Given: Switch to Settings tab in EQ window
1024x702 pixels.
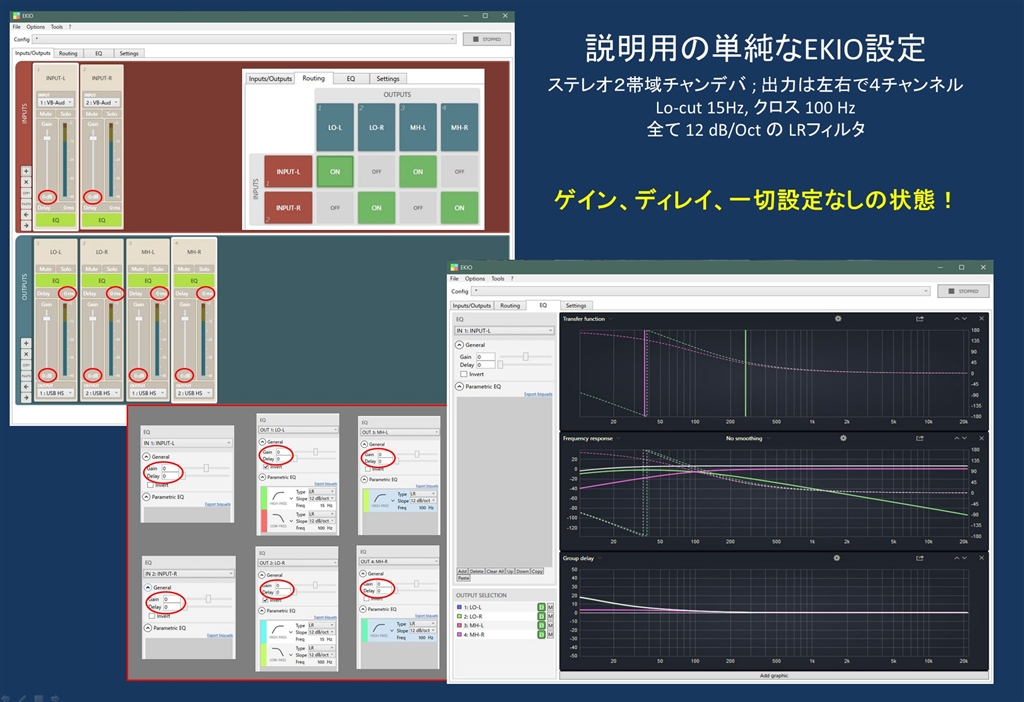Looking at the screenshot, I should 576,306.
